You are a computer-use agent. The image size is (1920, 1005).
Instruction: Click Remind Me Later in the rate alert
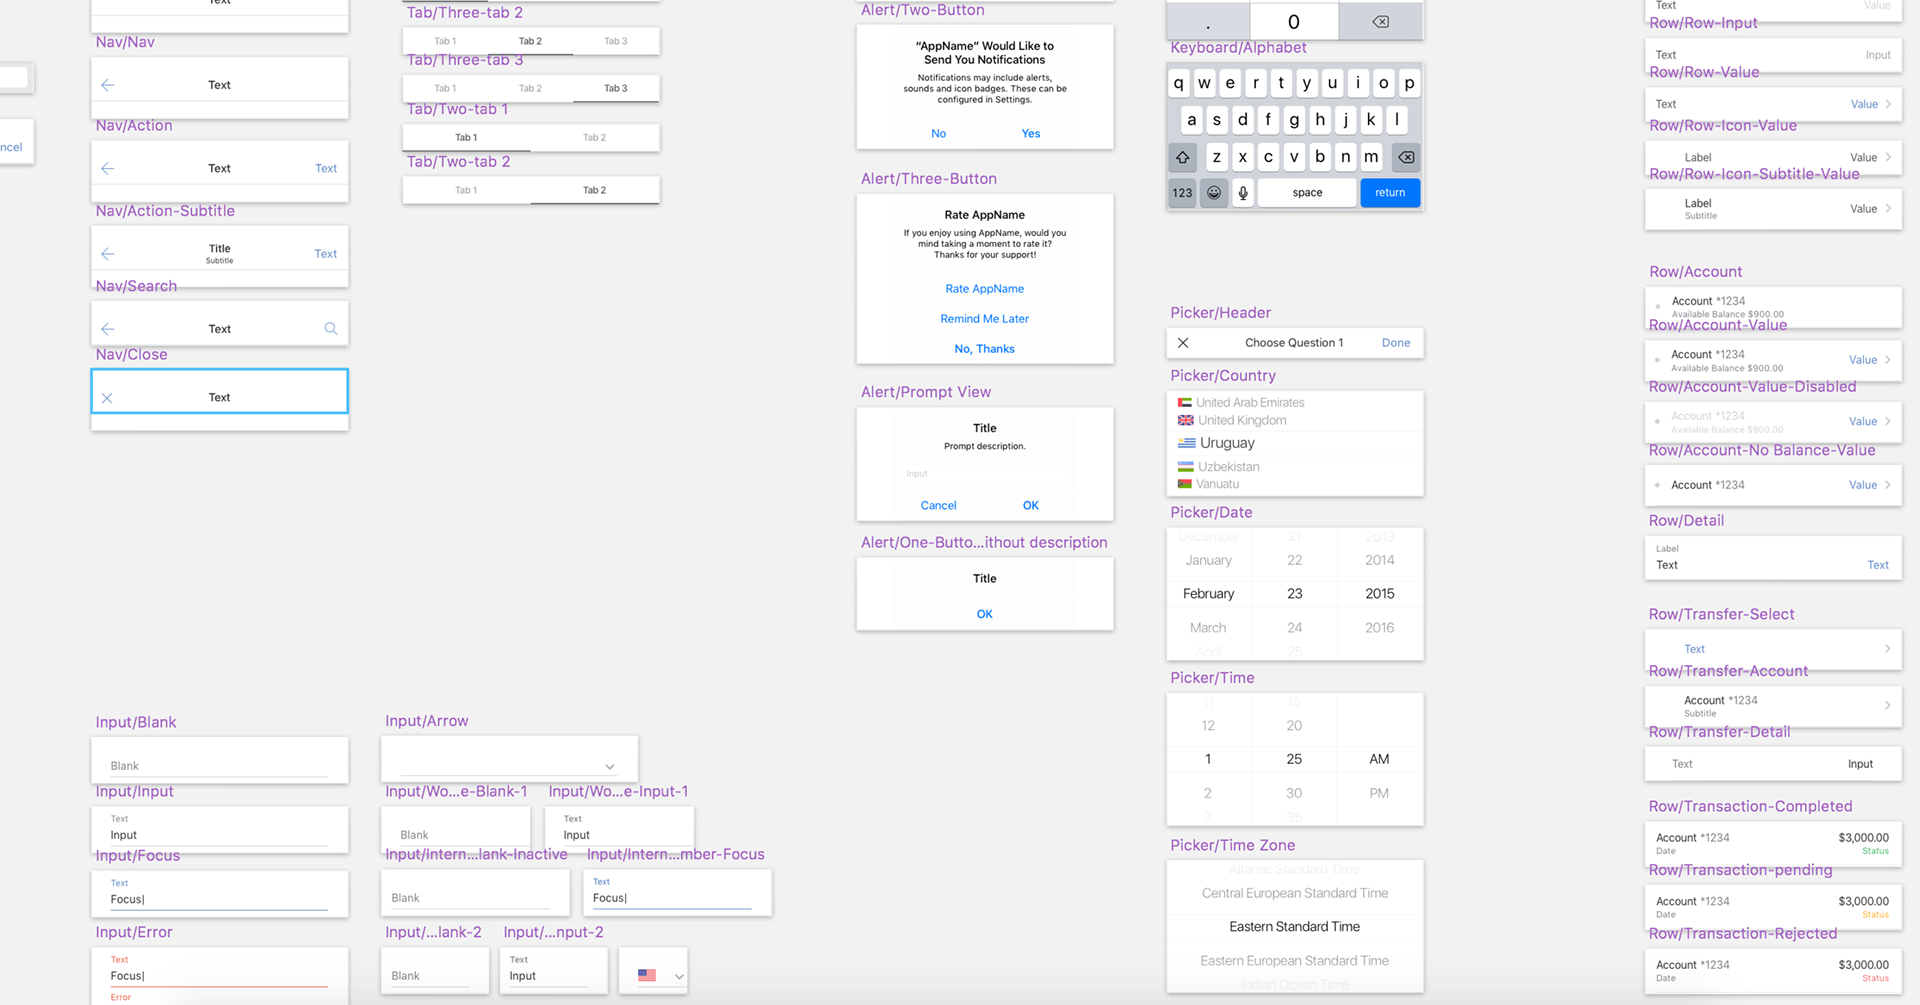(985, 319)
